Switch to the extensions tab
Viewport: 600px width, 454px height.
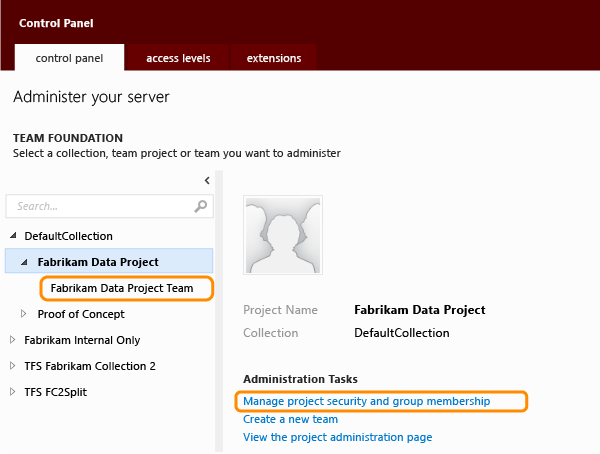(x=274, y=58)
